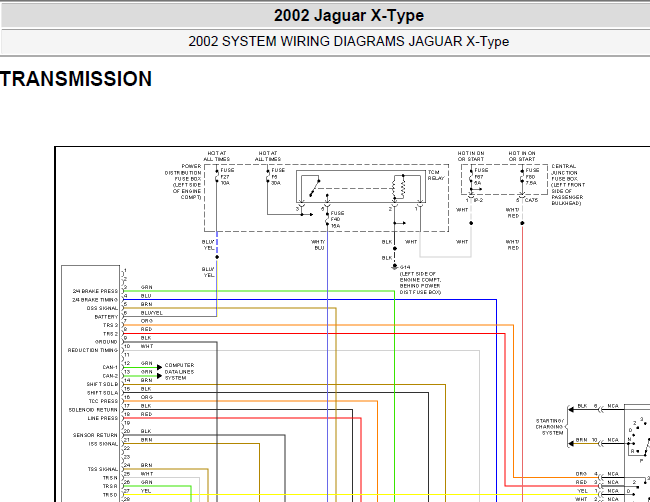Click the "WHT" wire color at pin 10
The height and width of the screenshot is (502, 650).
pos(147,346)
